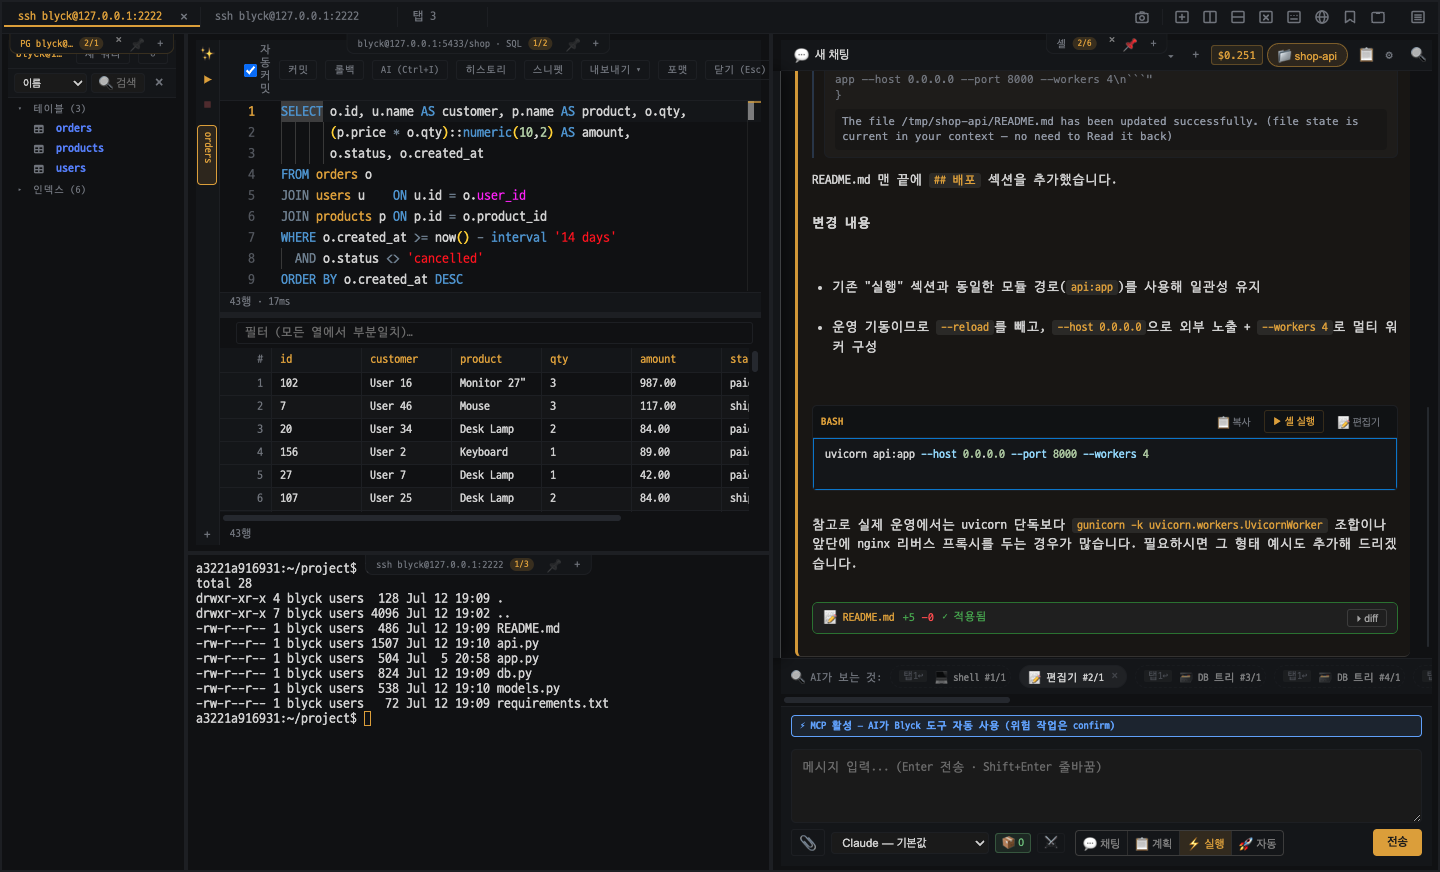The image size is (1440, 872).
Task: Click the crossed-swords icon near model selector
Action: [x=1051, y=842]
